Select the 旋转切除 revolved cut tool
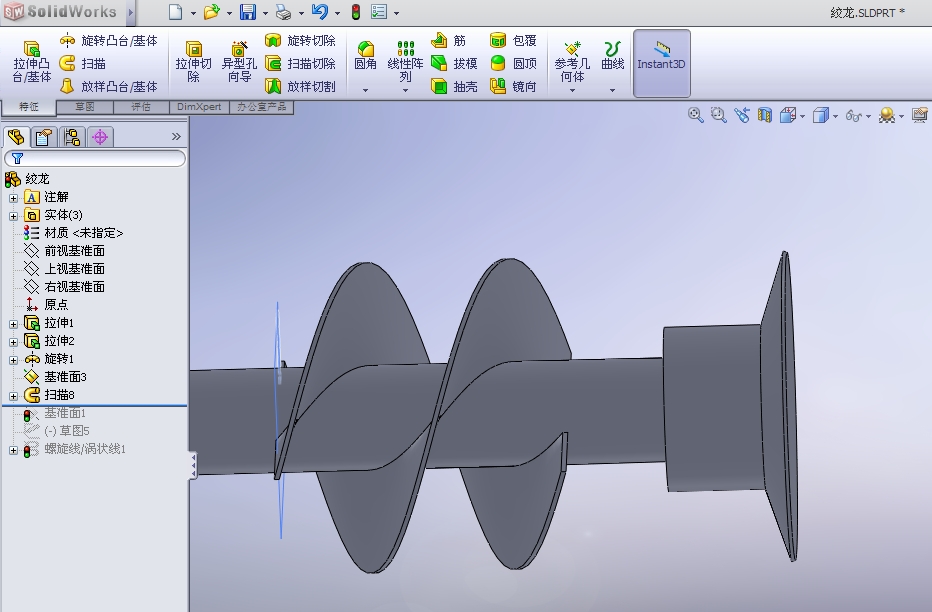This screenshot has width=932, height=612. [300, 40]
